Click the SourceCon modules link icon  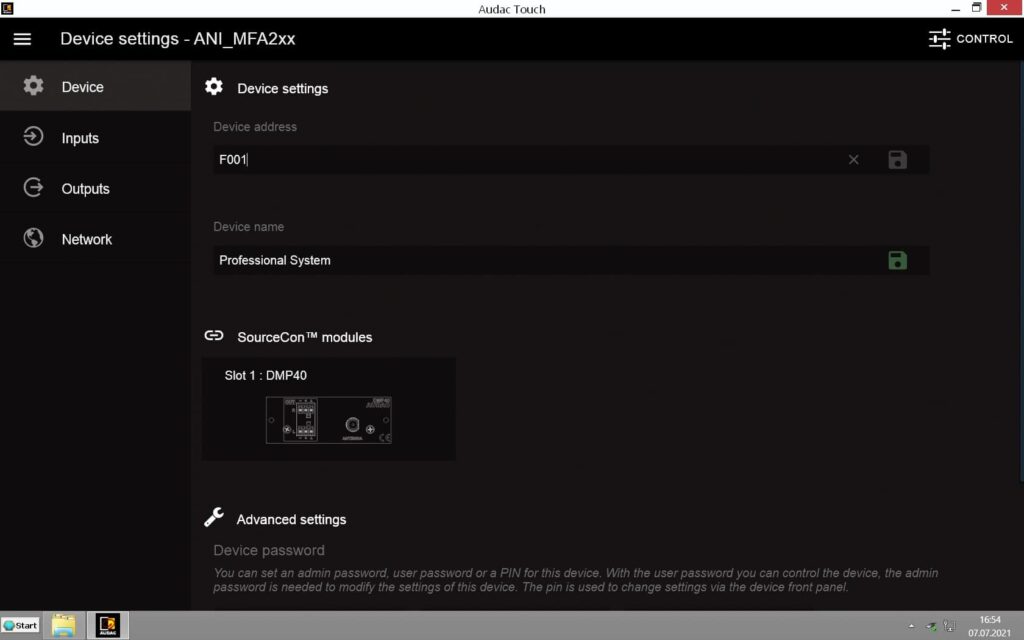(x=214, y=336)
